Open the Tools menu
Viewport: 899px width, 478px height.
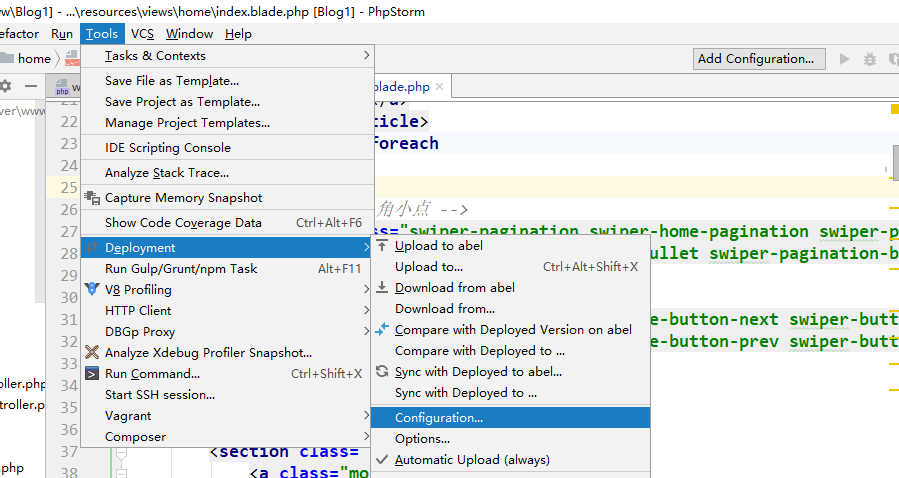pyautogui.click(x=102, y=34)
